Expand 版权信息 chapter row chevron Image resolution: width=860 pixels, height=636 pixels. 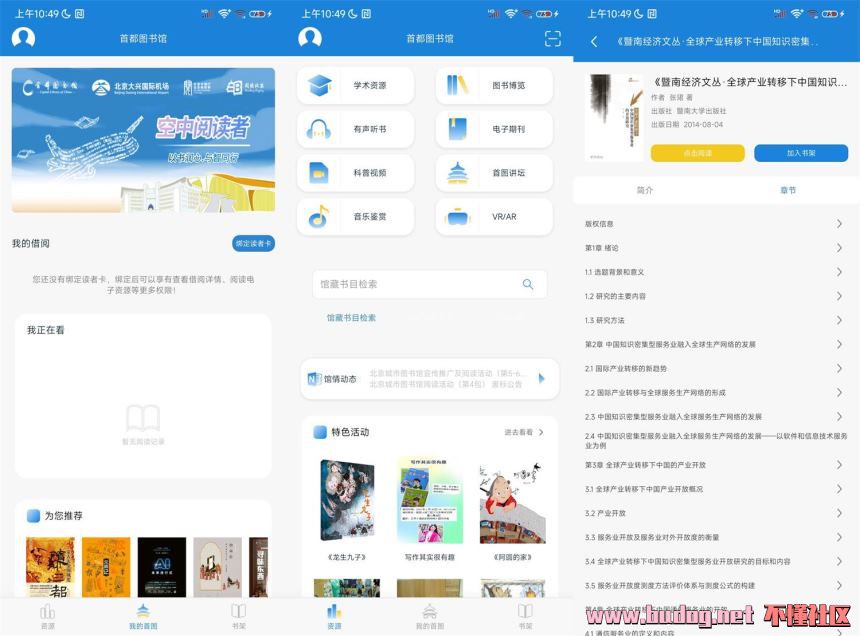click(x=839, y=224)
